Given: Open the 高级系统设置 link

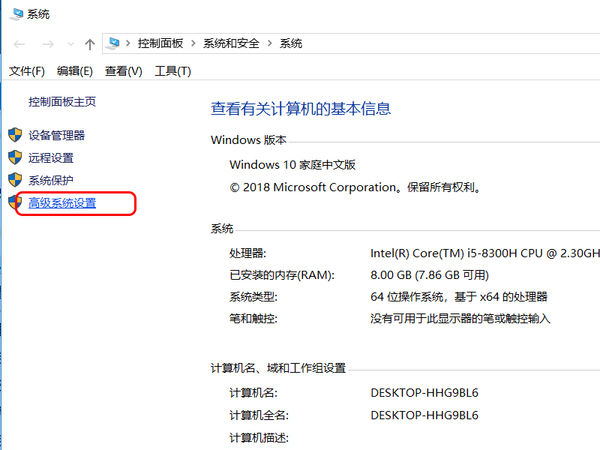Looking at the screenshot, I should [62, 204].
